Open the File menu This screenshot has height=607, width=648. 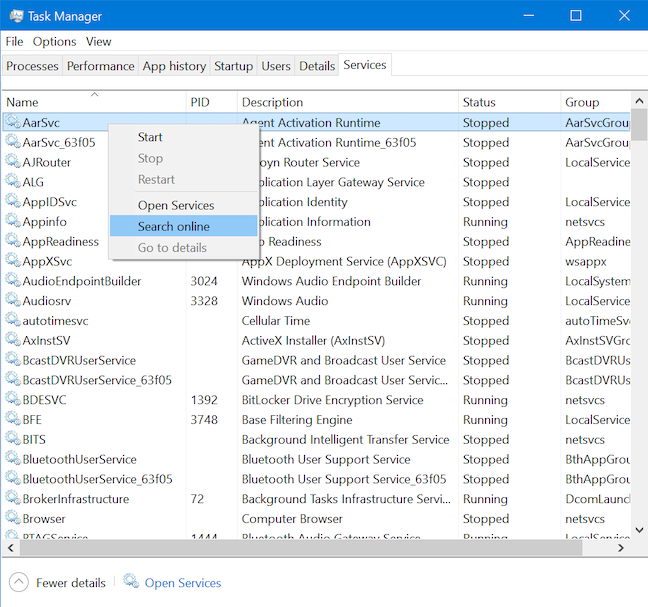coord(14,42)
